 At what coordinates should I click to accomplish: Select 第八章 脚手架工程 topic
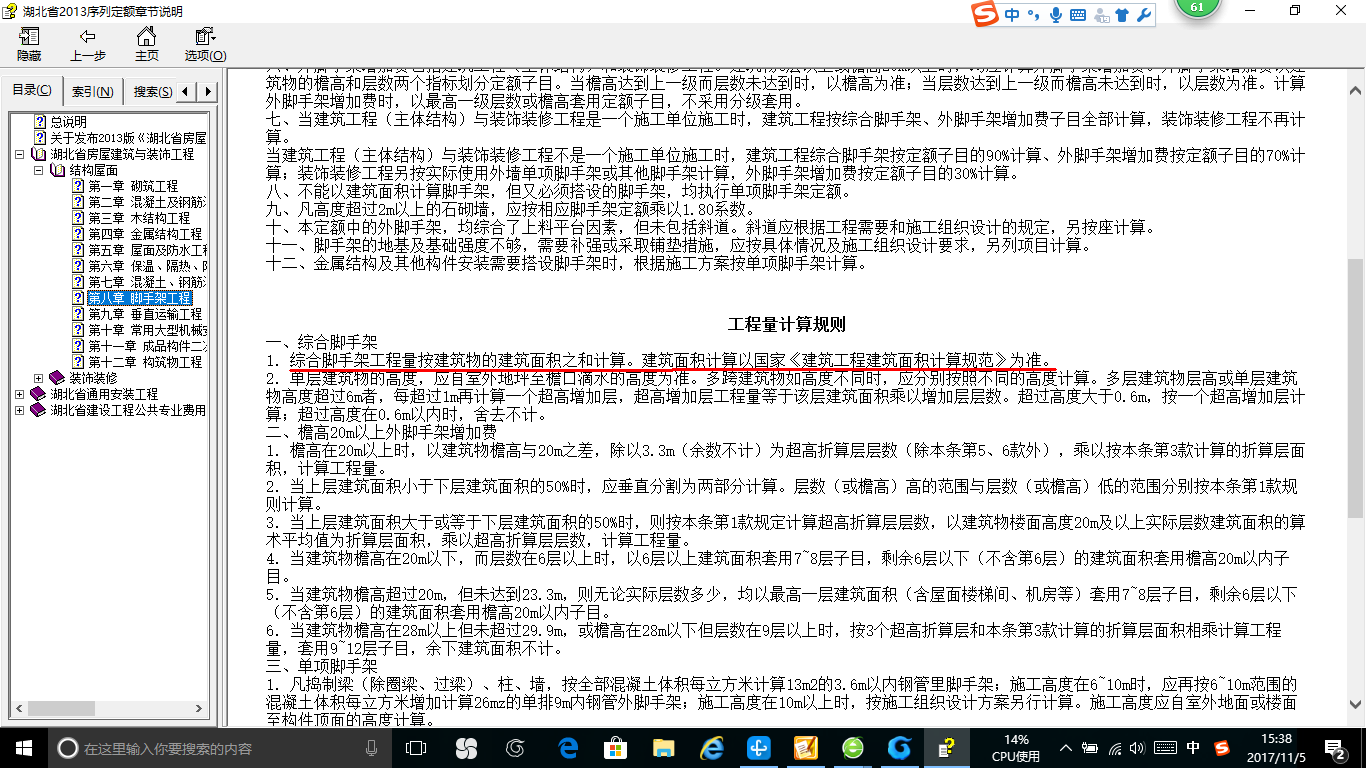[139, 298]
